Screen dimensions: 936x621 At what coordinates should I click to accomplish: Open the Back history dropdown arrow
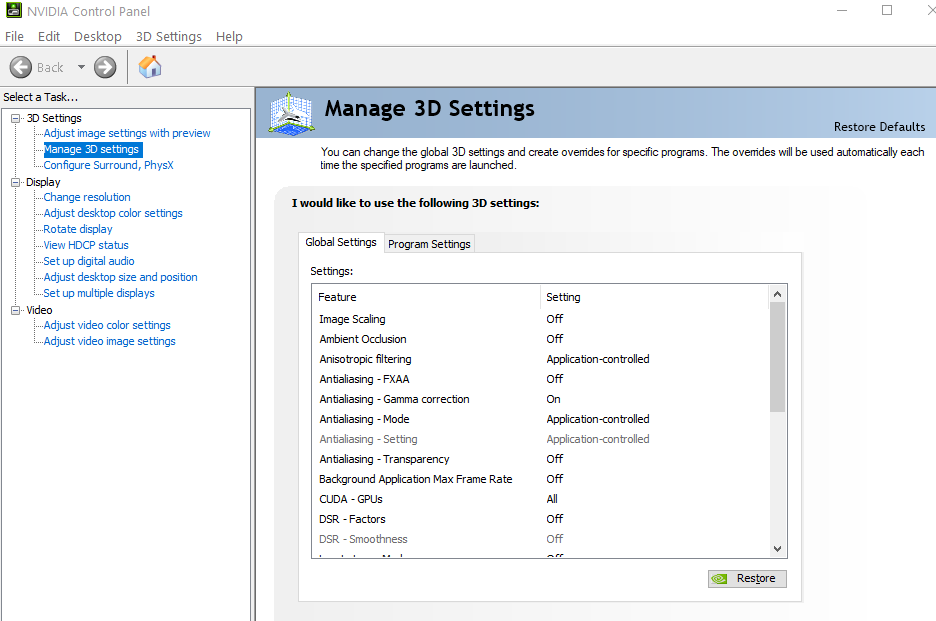click(81, 67)
